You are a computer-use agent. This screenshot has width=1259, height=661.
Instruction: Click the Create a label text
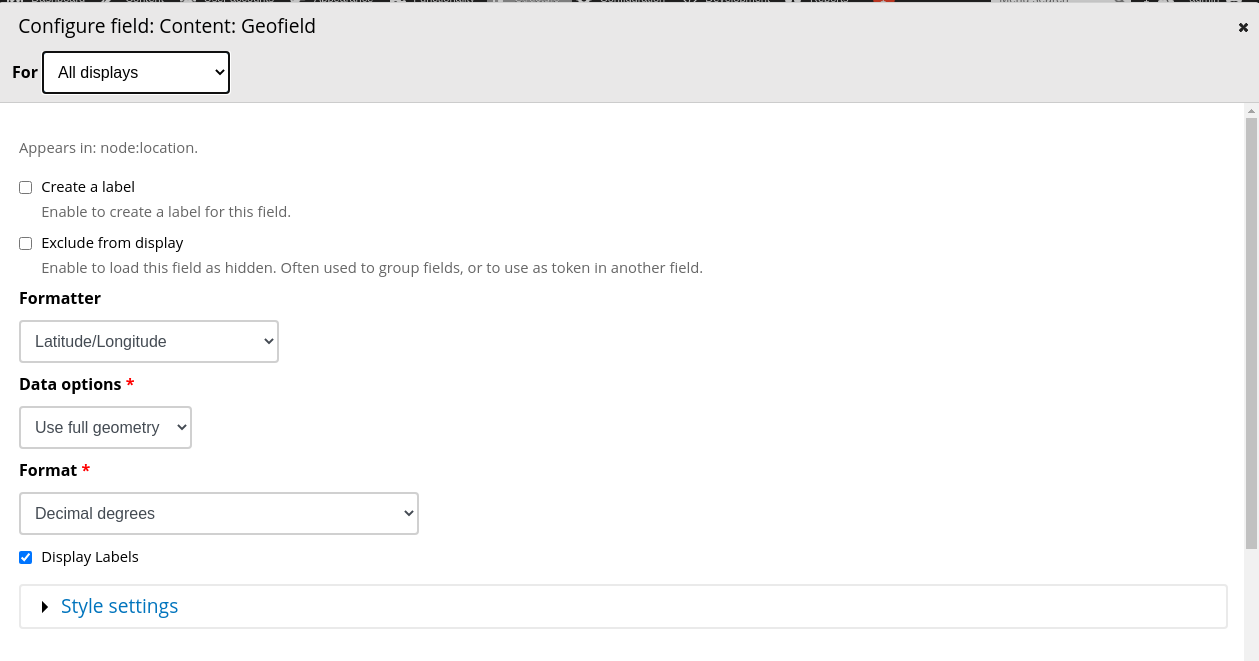(88, 187)
